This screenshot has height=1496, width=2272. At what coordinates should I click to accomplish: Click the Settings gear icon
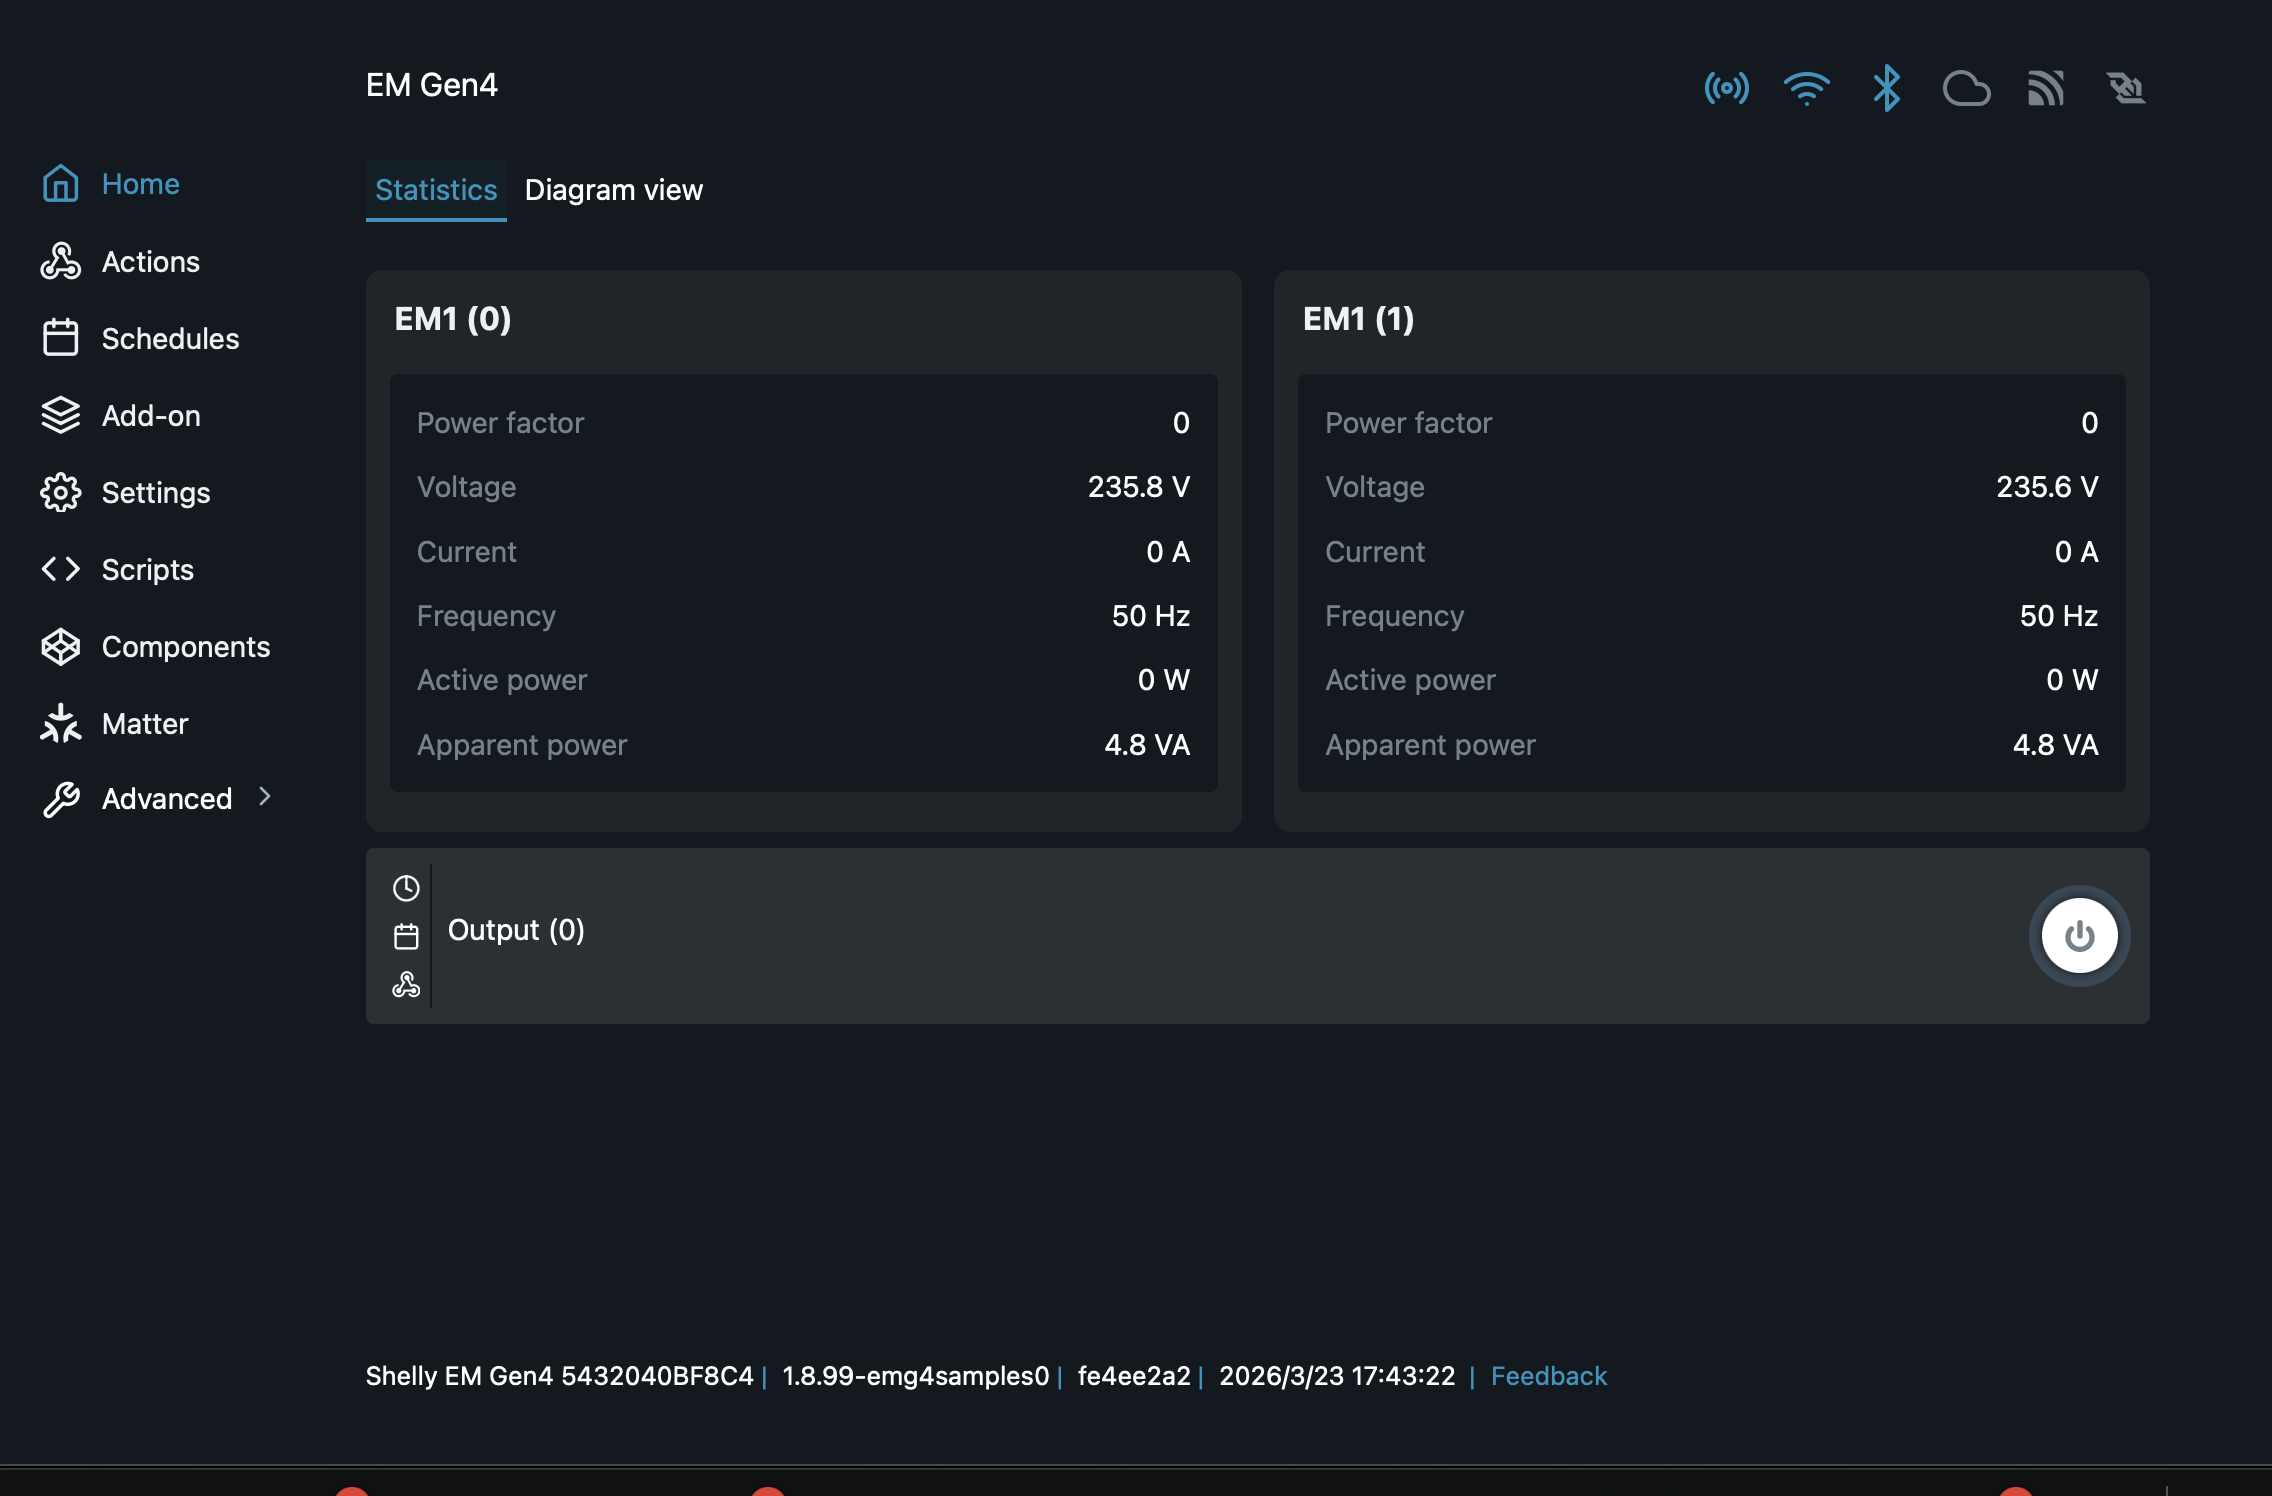pos(60,492)
